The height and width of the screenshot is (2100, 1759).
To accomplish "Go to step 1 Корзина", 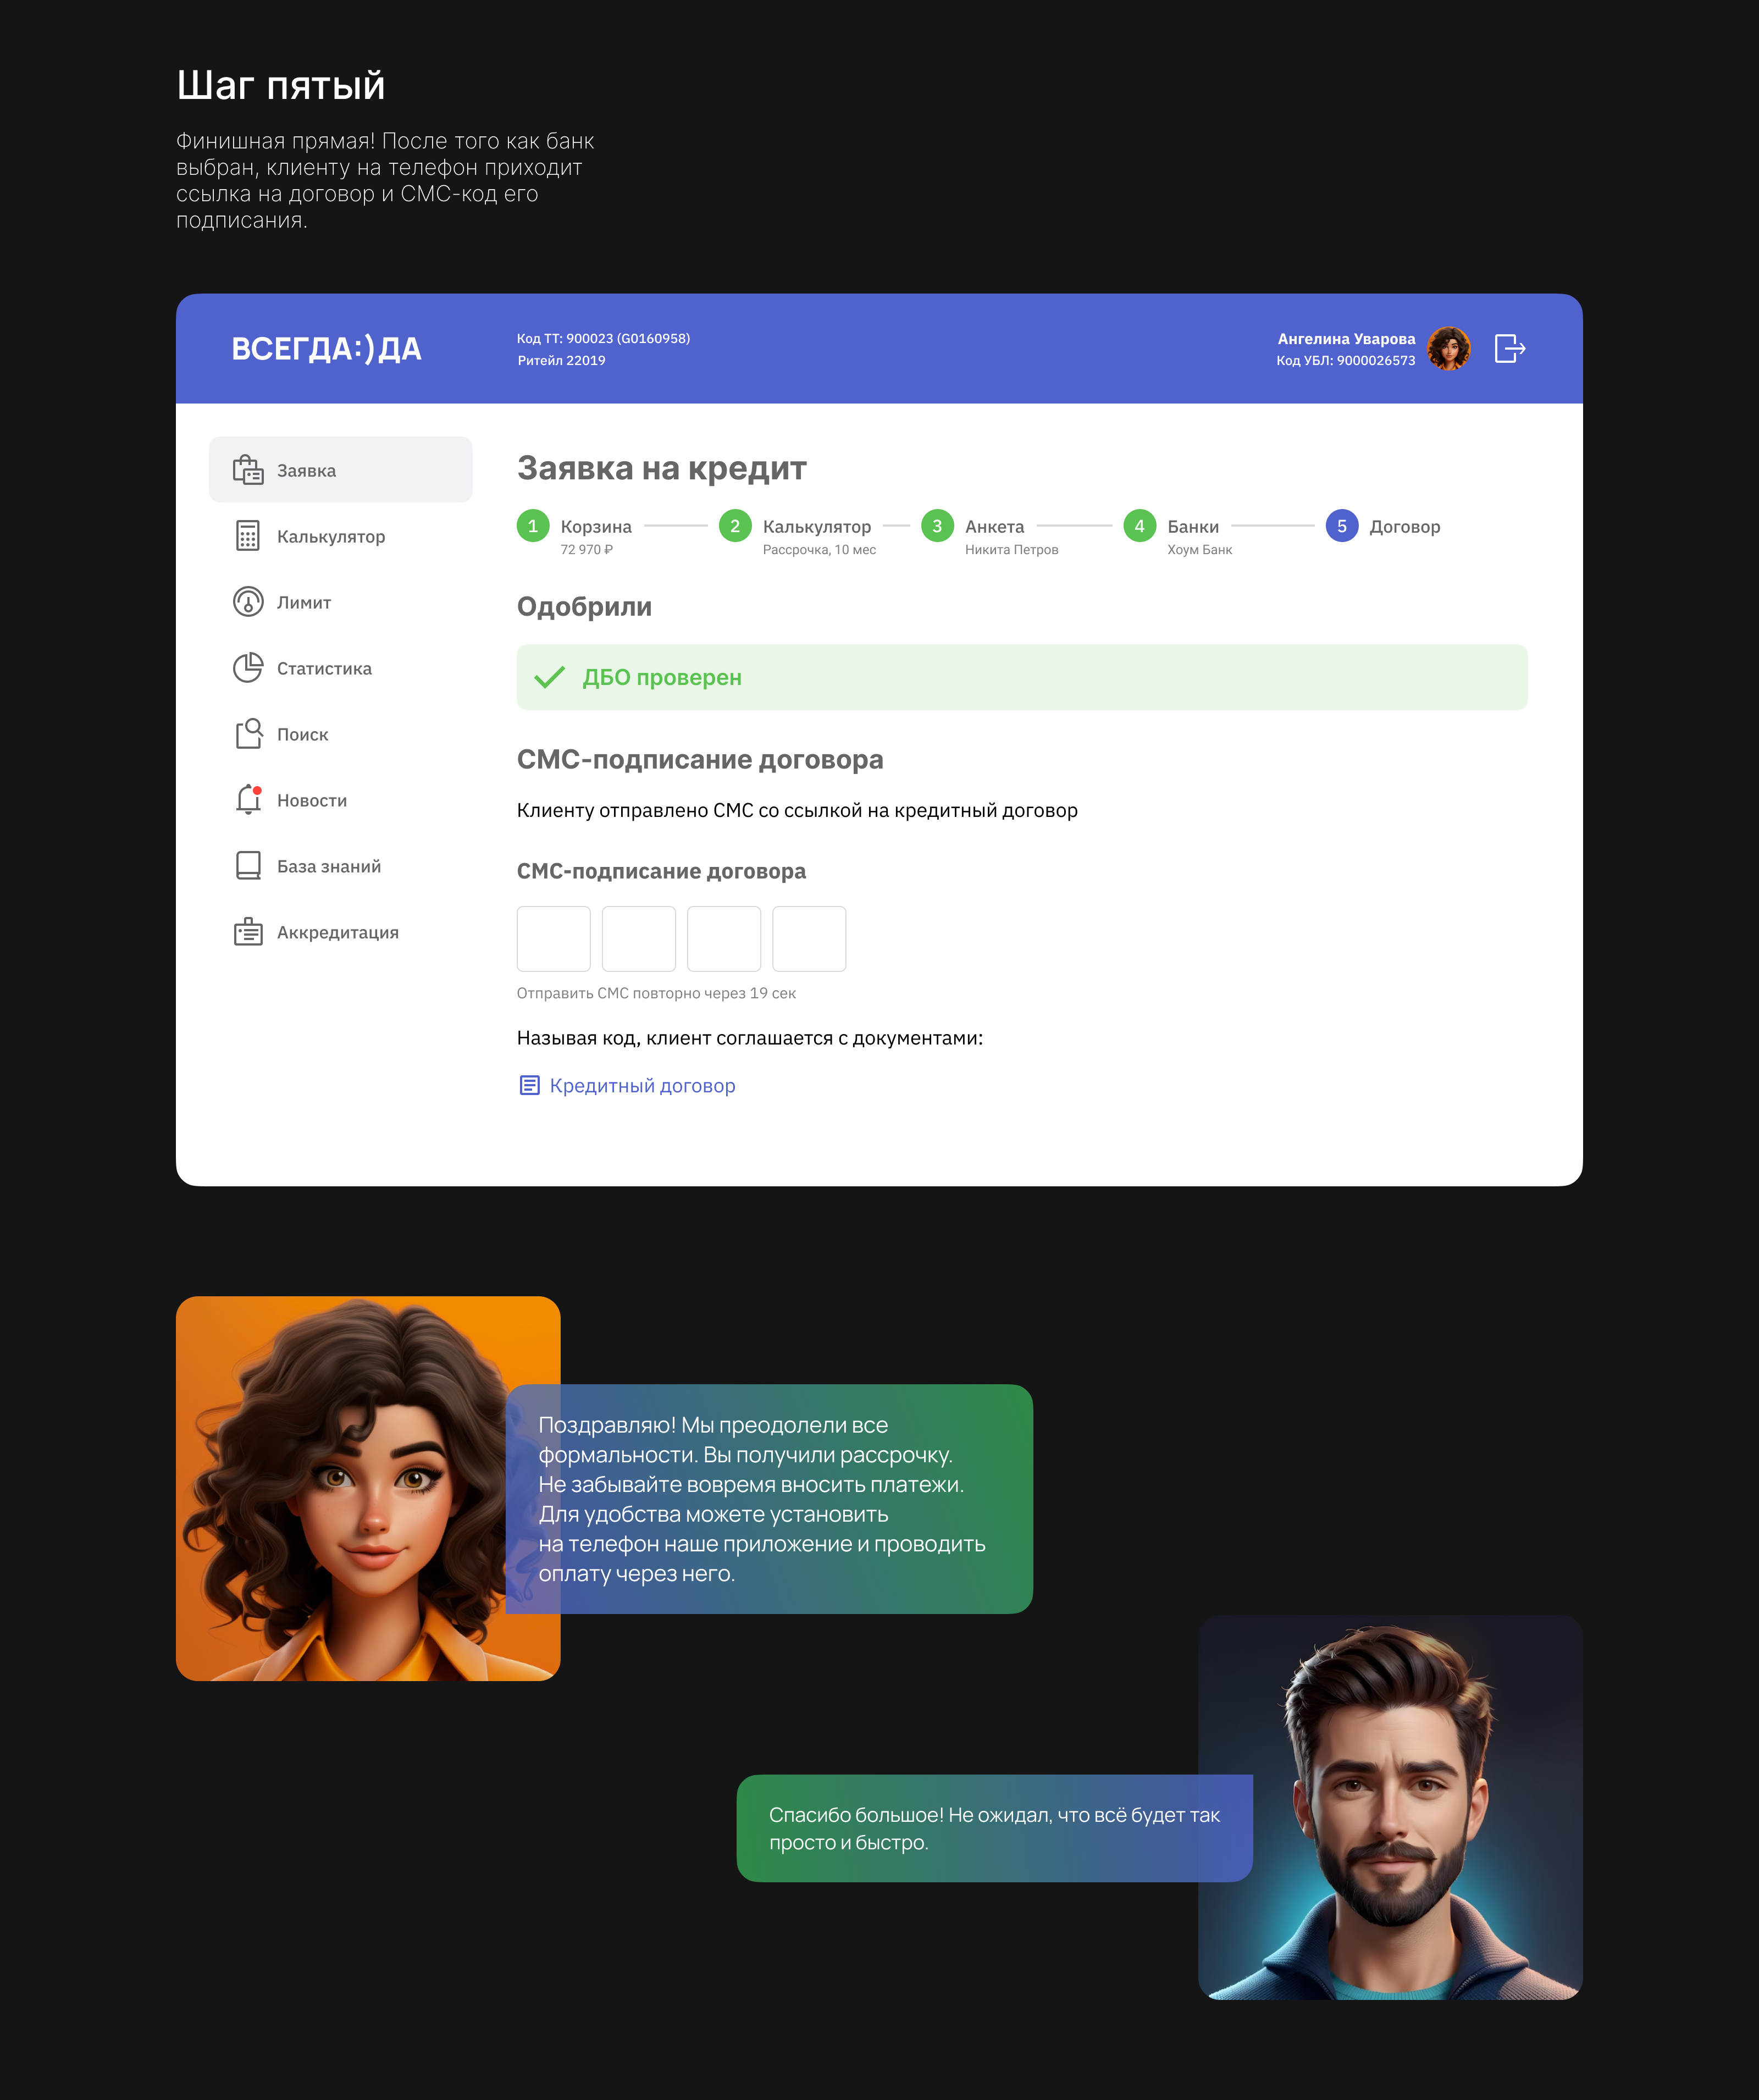I will 533,526.
